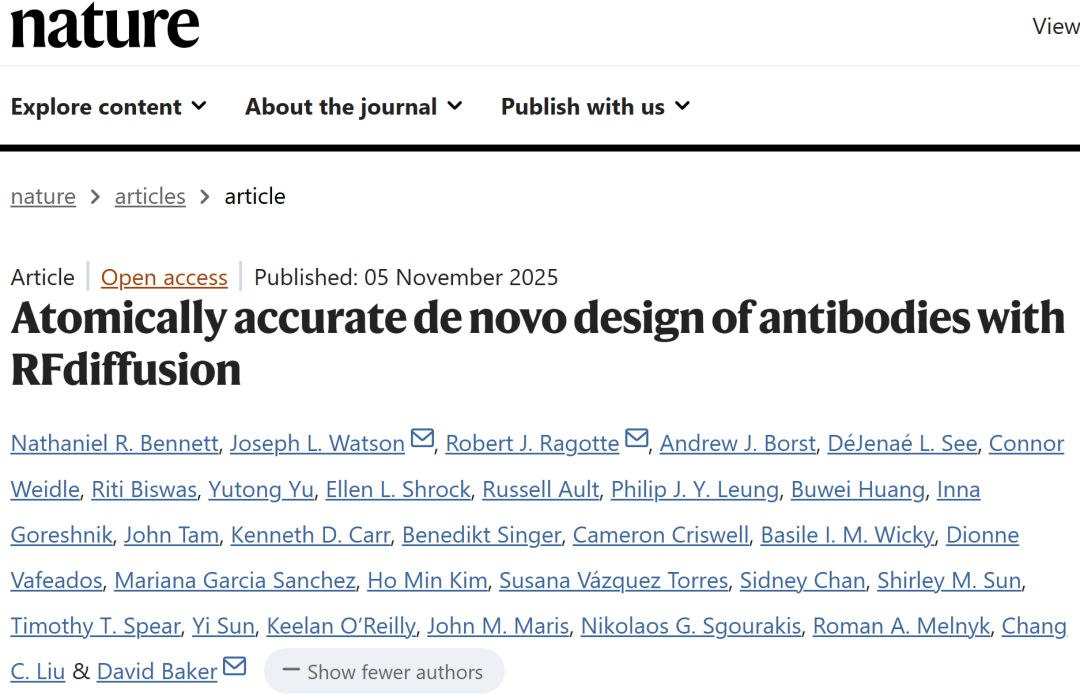Open author Nathaniel R. Bennett's profile

pos(114,443)
